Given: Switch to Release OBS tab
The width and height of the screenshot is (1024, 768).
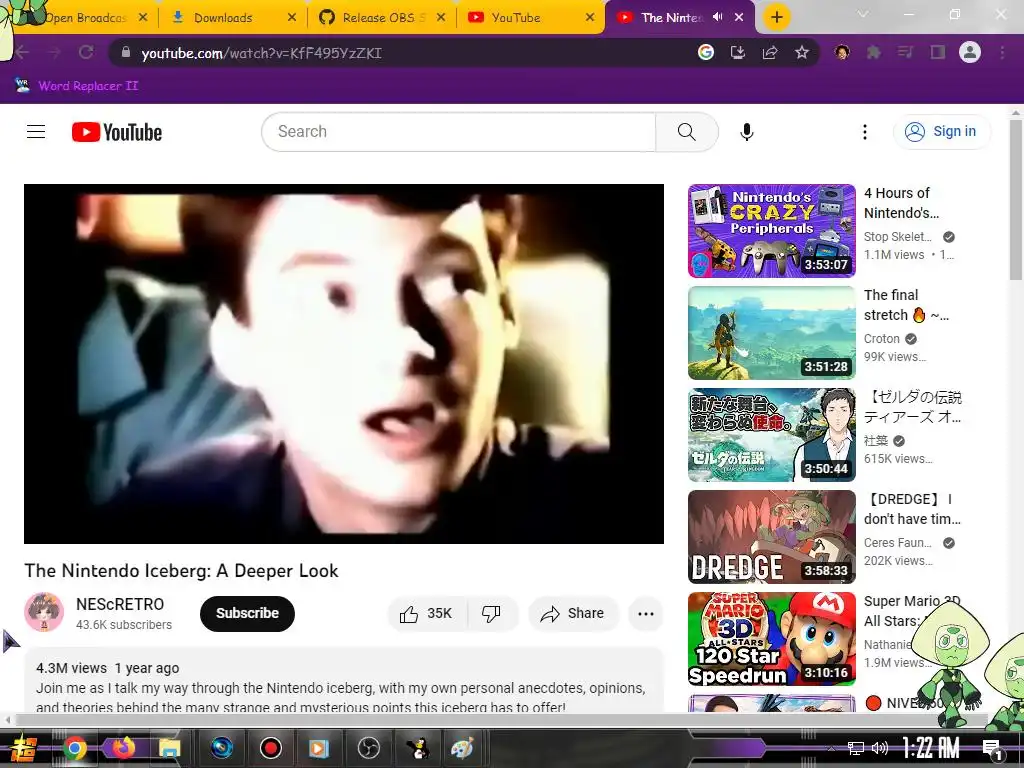Looking at the screenshot, I should [x=382, y=17].
